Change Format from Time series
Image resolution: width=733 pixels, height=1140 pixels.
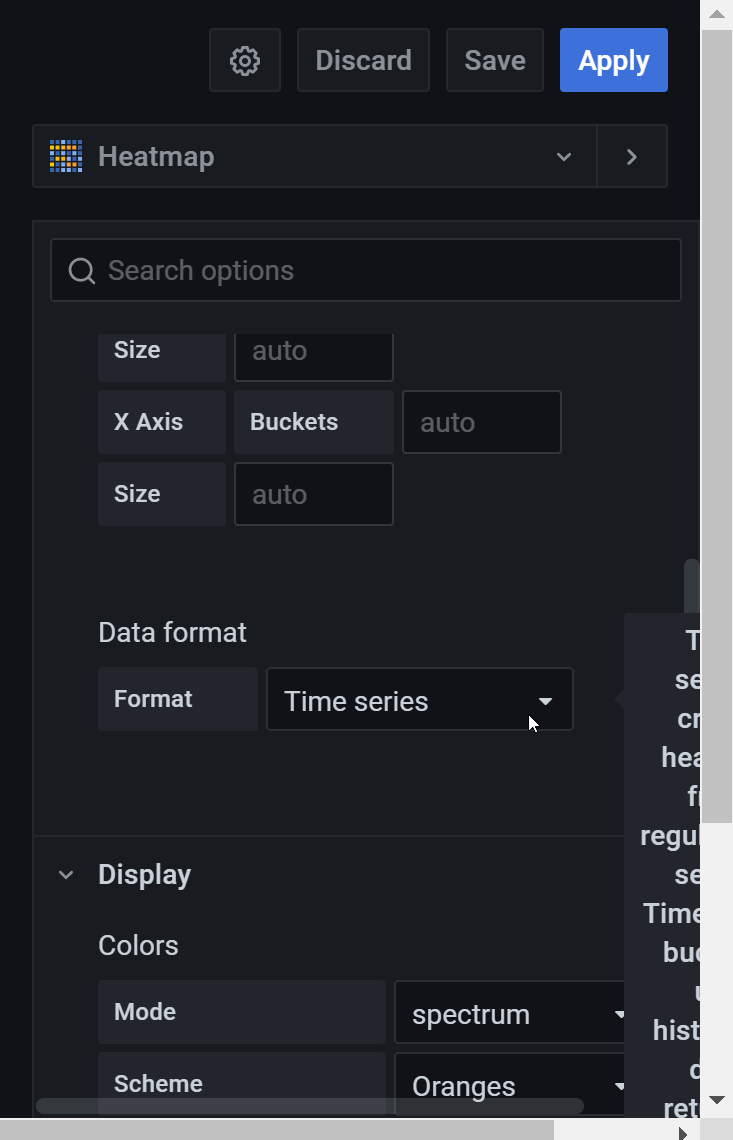(420, 700)
